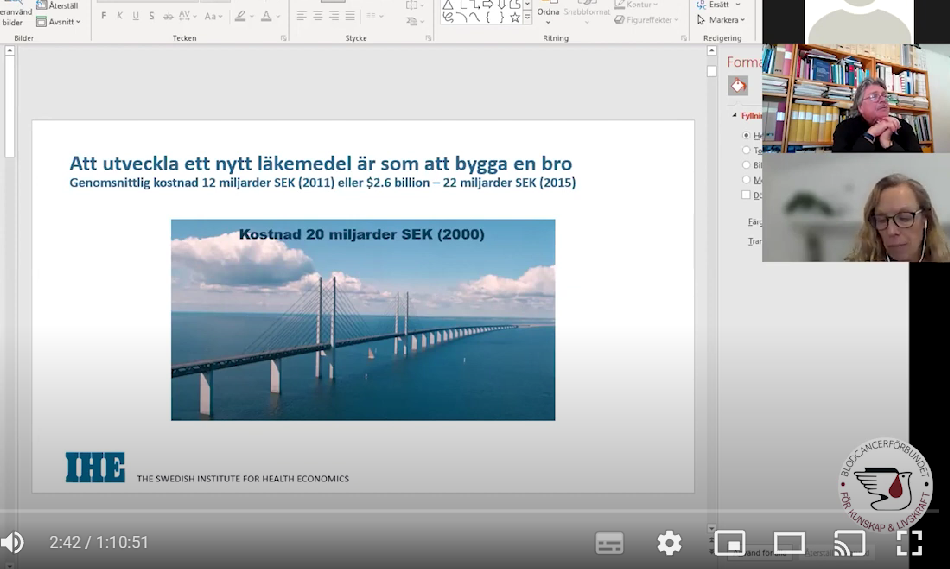Screen dimensions: 950x569
Task: Enable miniplayer mode
Action: (730, 543)
